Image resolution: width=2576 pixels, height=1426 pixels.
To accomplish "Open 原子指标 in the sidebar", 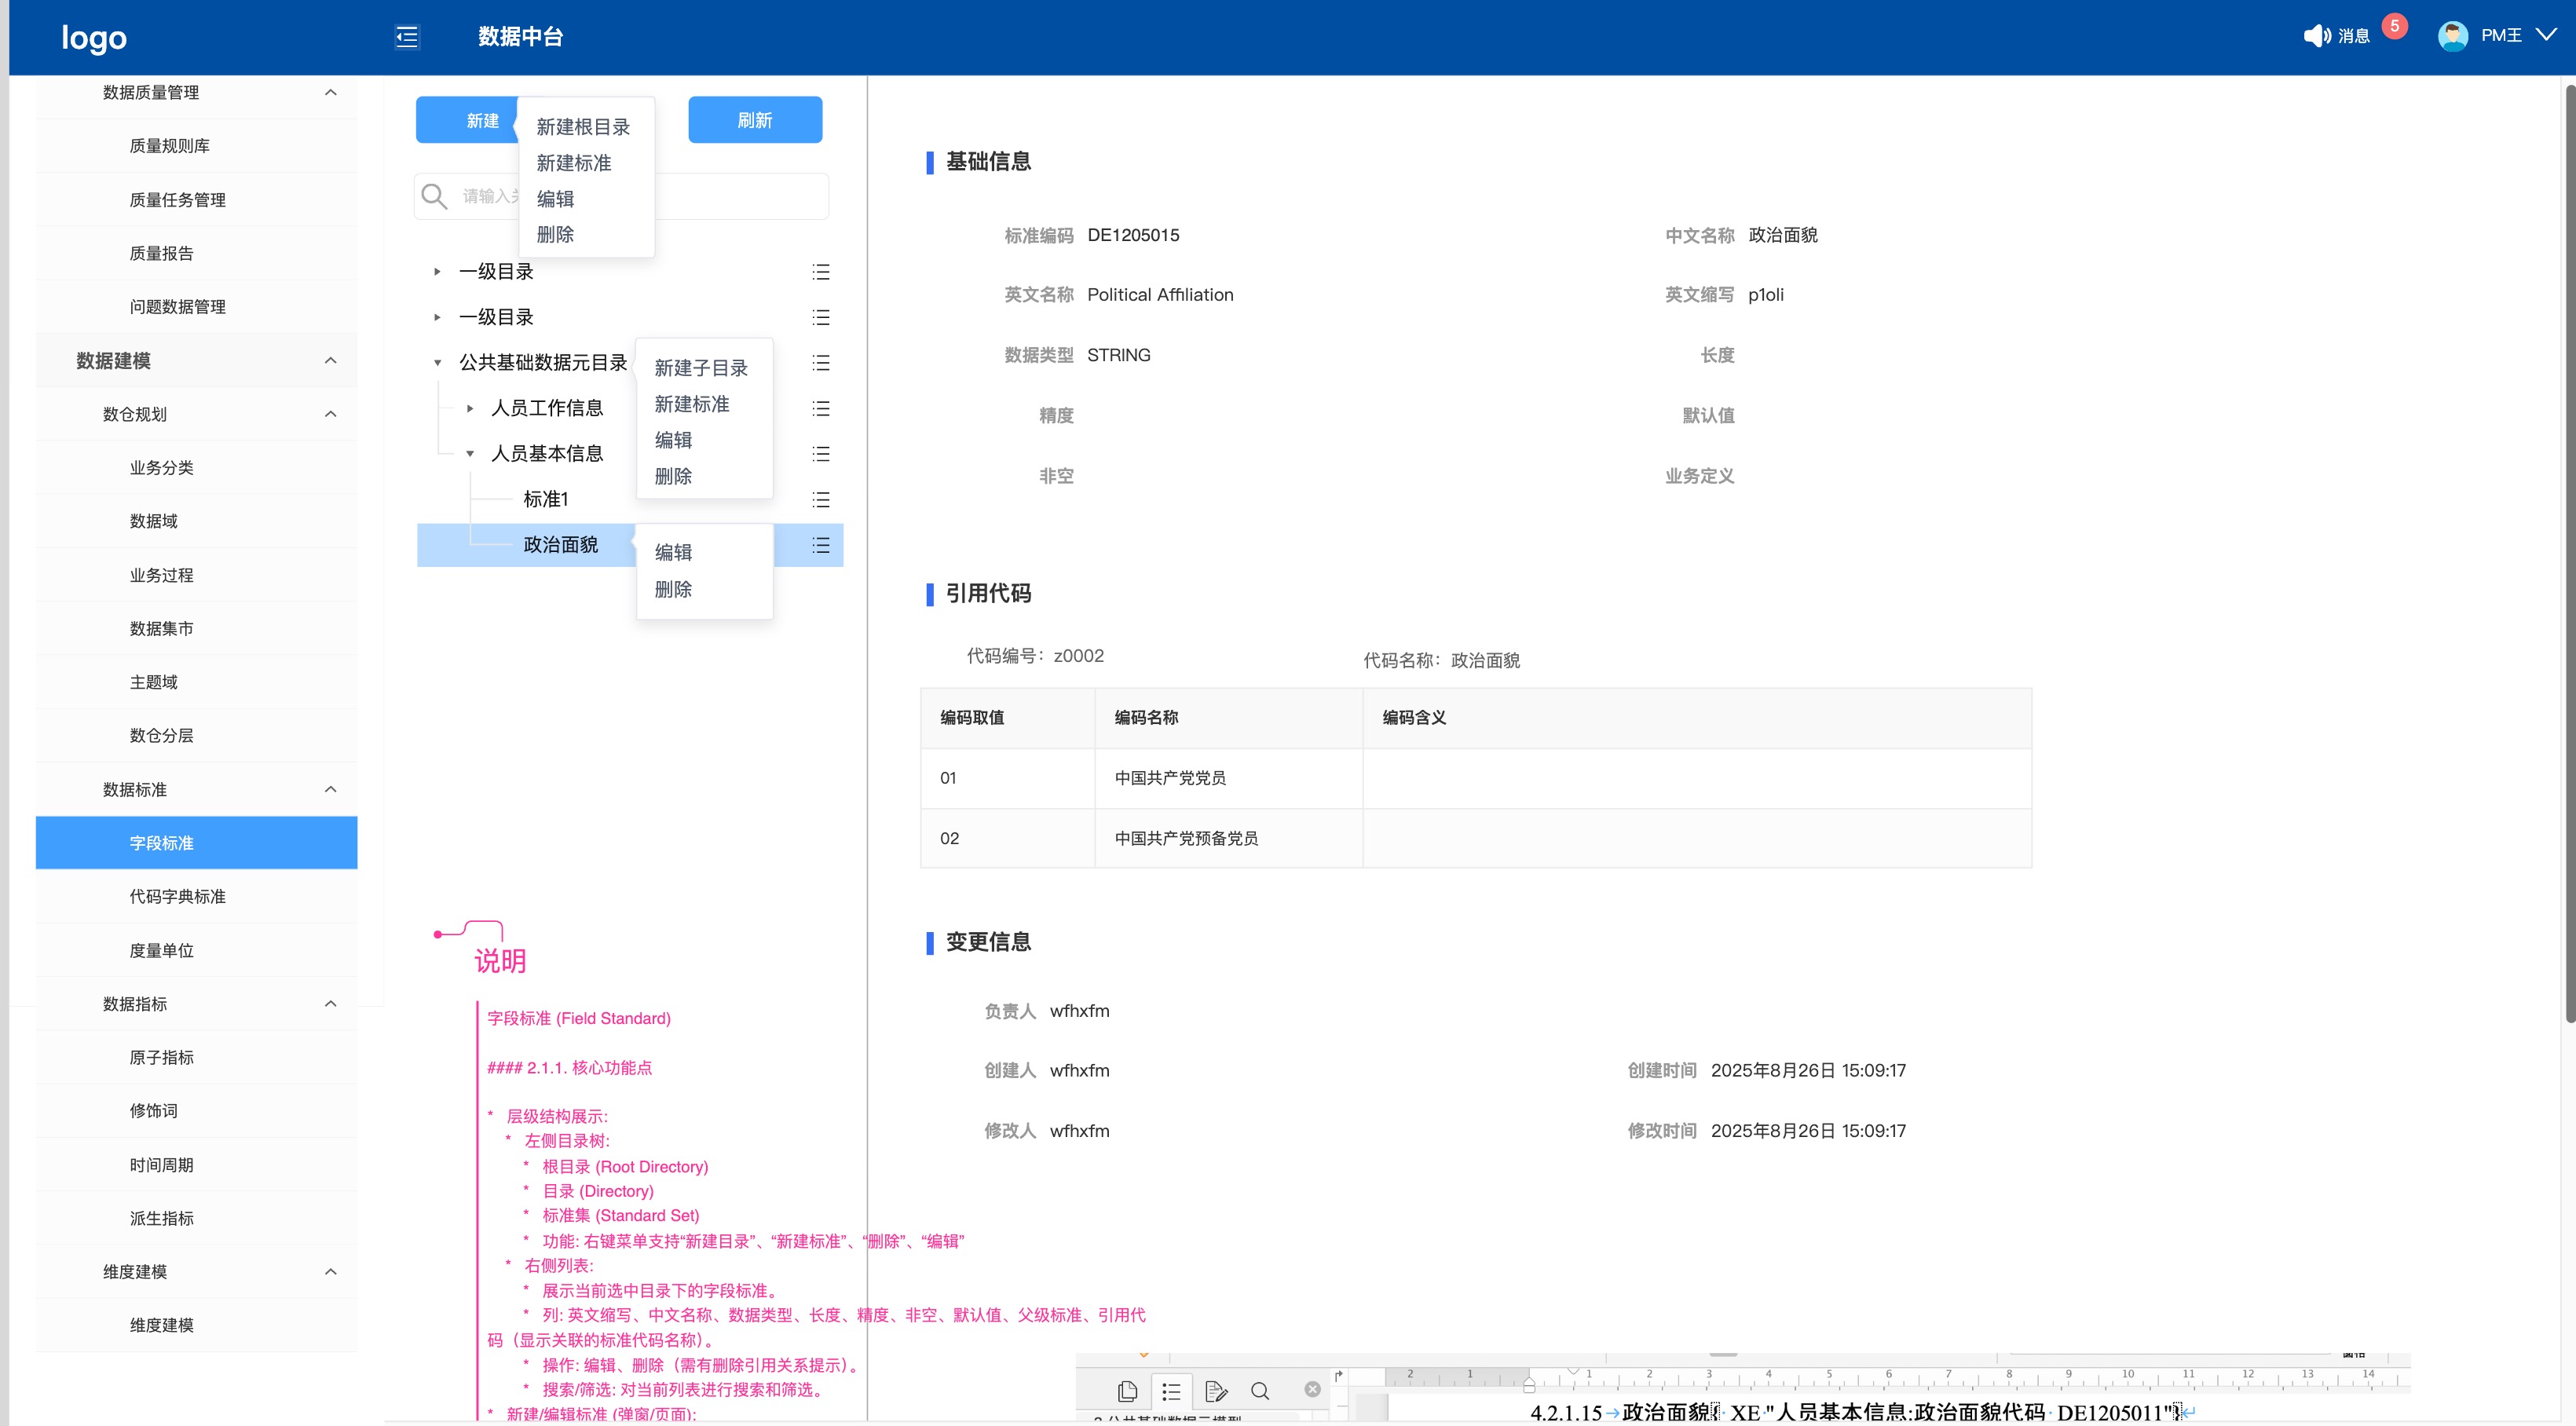I will click(x=196, y=1058).
